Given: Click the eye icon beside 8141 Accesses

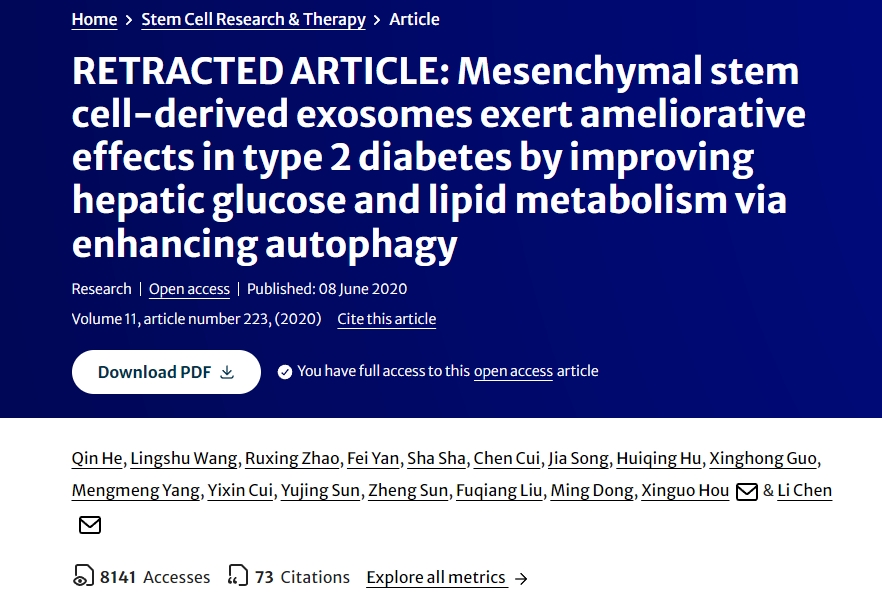Looking at the screenshot, I should tap(83, 577).
